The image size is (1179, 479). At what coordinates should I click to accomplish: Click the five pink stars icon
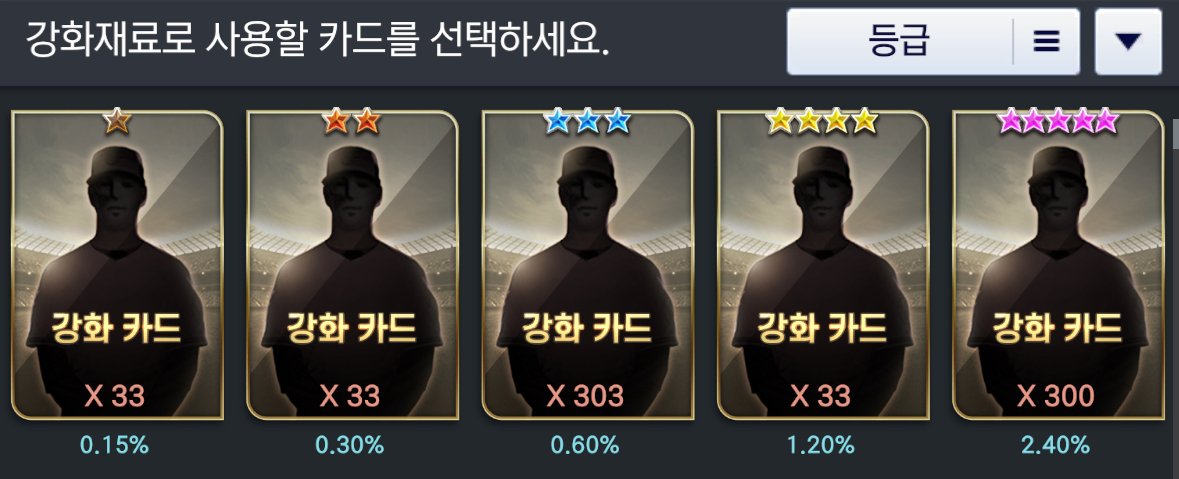point(1058,120)
